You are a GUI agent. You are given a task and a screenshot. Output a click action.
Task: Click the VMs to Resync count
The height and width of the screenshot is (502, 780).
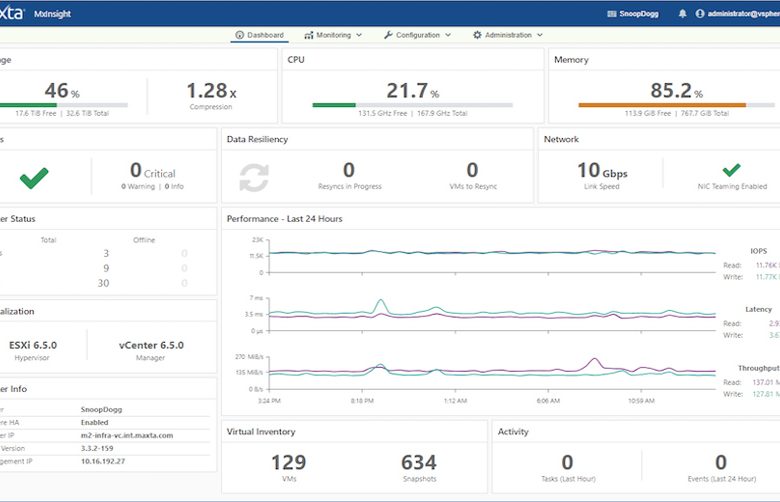point(473,171)
